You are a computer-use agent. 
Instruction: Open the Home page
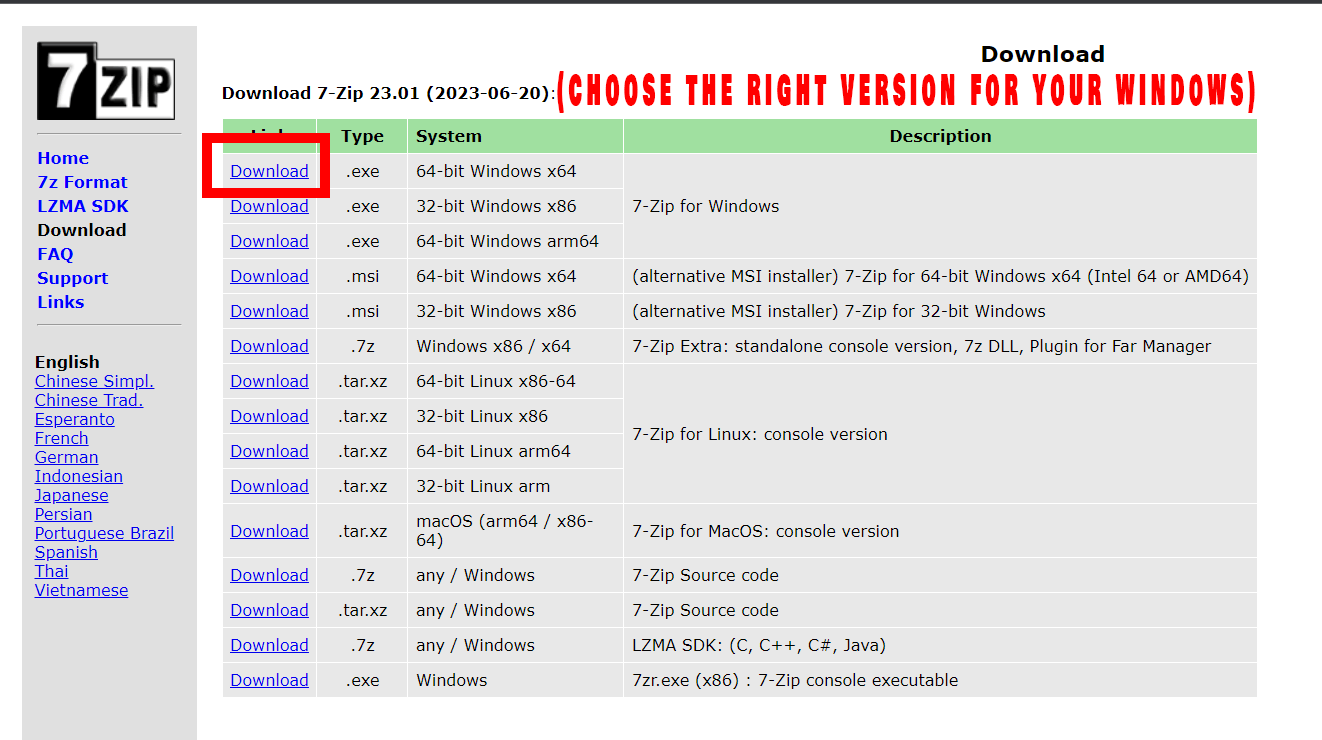(62, 157)
